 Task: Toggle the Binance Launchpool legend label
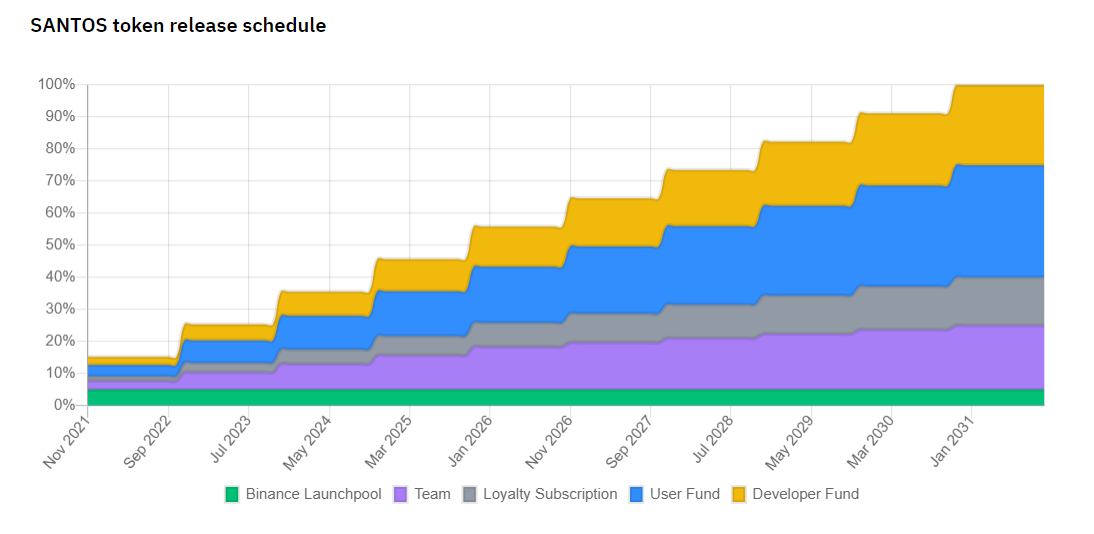point(313,494)
